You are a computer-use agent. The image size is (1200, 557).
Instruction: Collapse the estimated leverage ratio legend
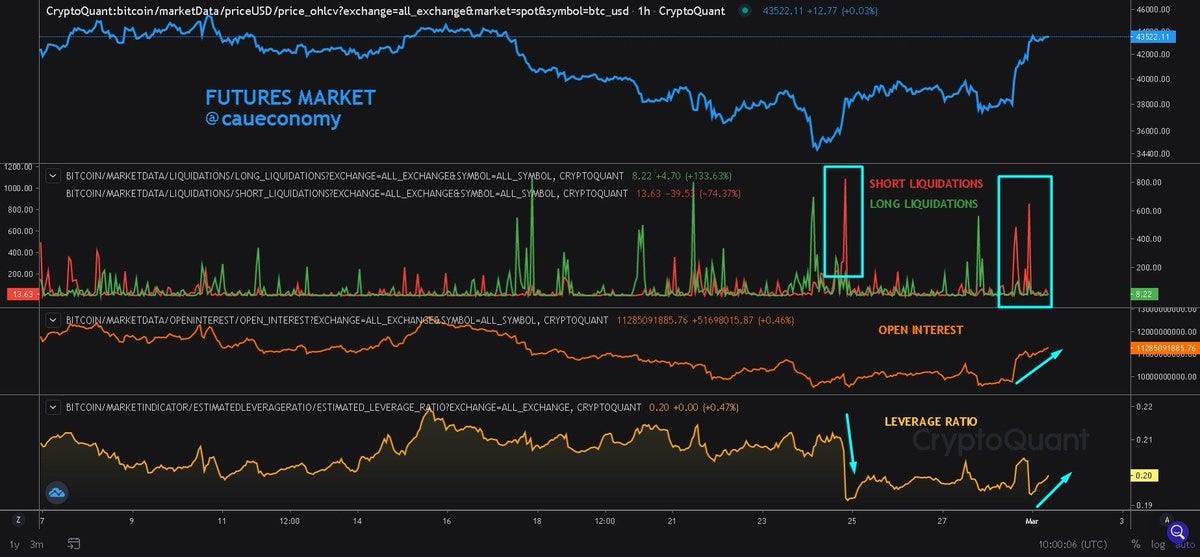pyautogui.click(x=52, y=407)
